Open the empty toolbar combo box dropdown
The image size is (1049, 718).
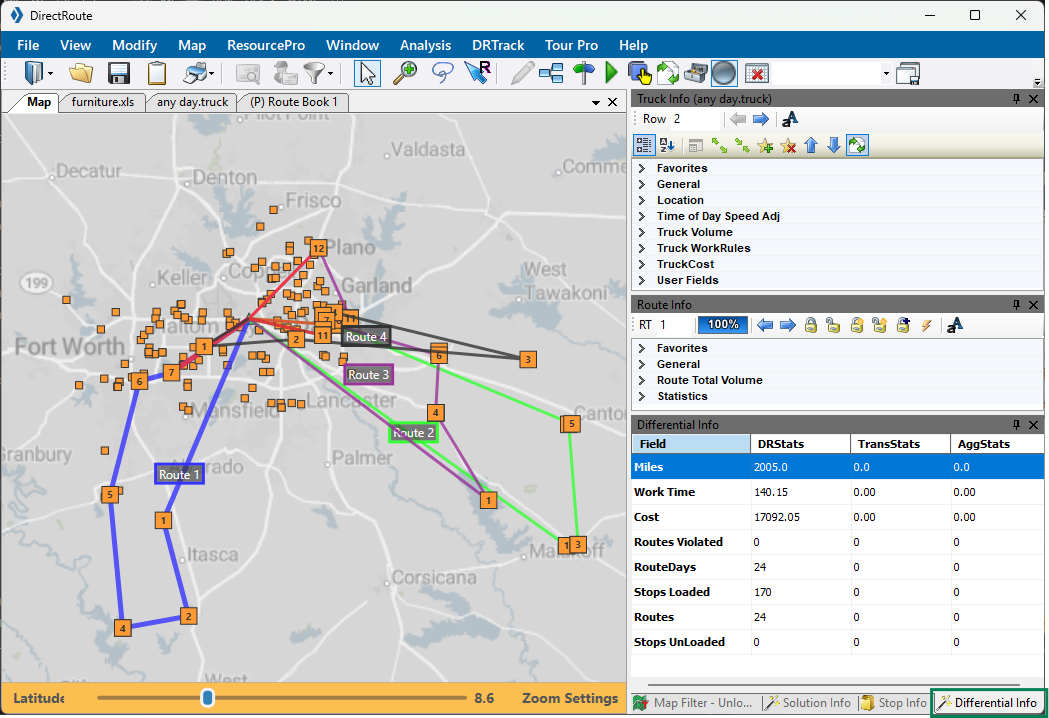pyautogui.click(x=886, y=74)
